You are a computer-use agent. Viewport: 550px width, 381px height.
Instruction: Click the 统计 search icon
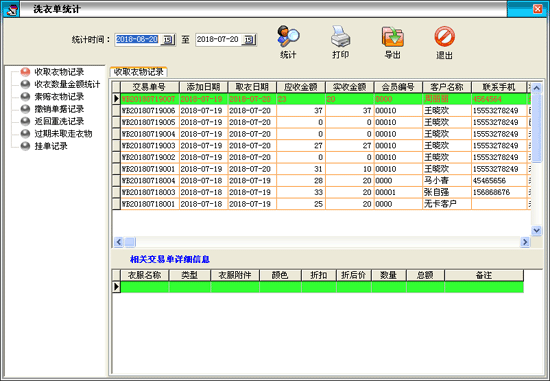(x=288, y=36)
